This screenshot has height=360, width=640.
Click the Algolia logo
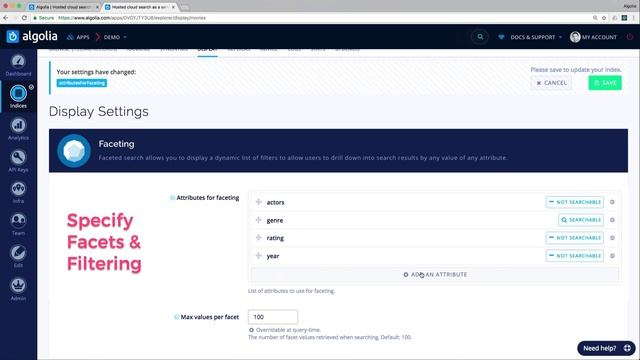point(32,36)
